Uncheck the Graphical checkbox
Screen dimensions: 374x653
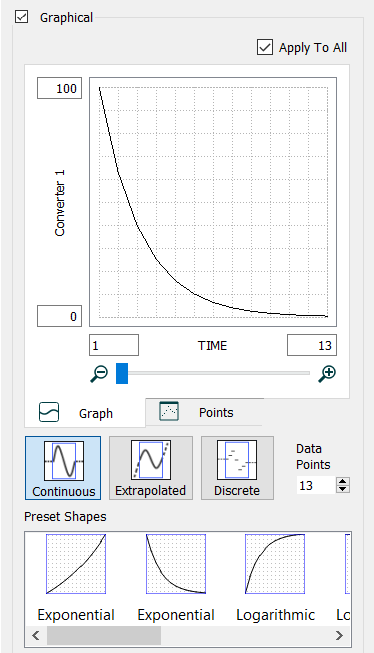coord(22,17)
